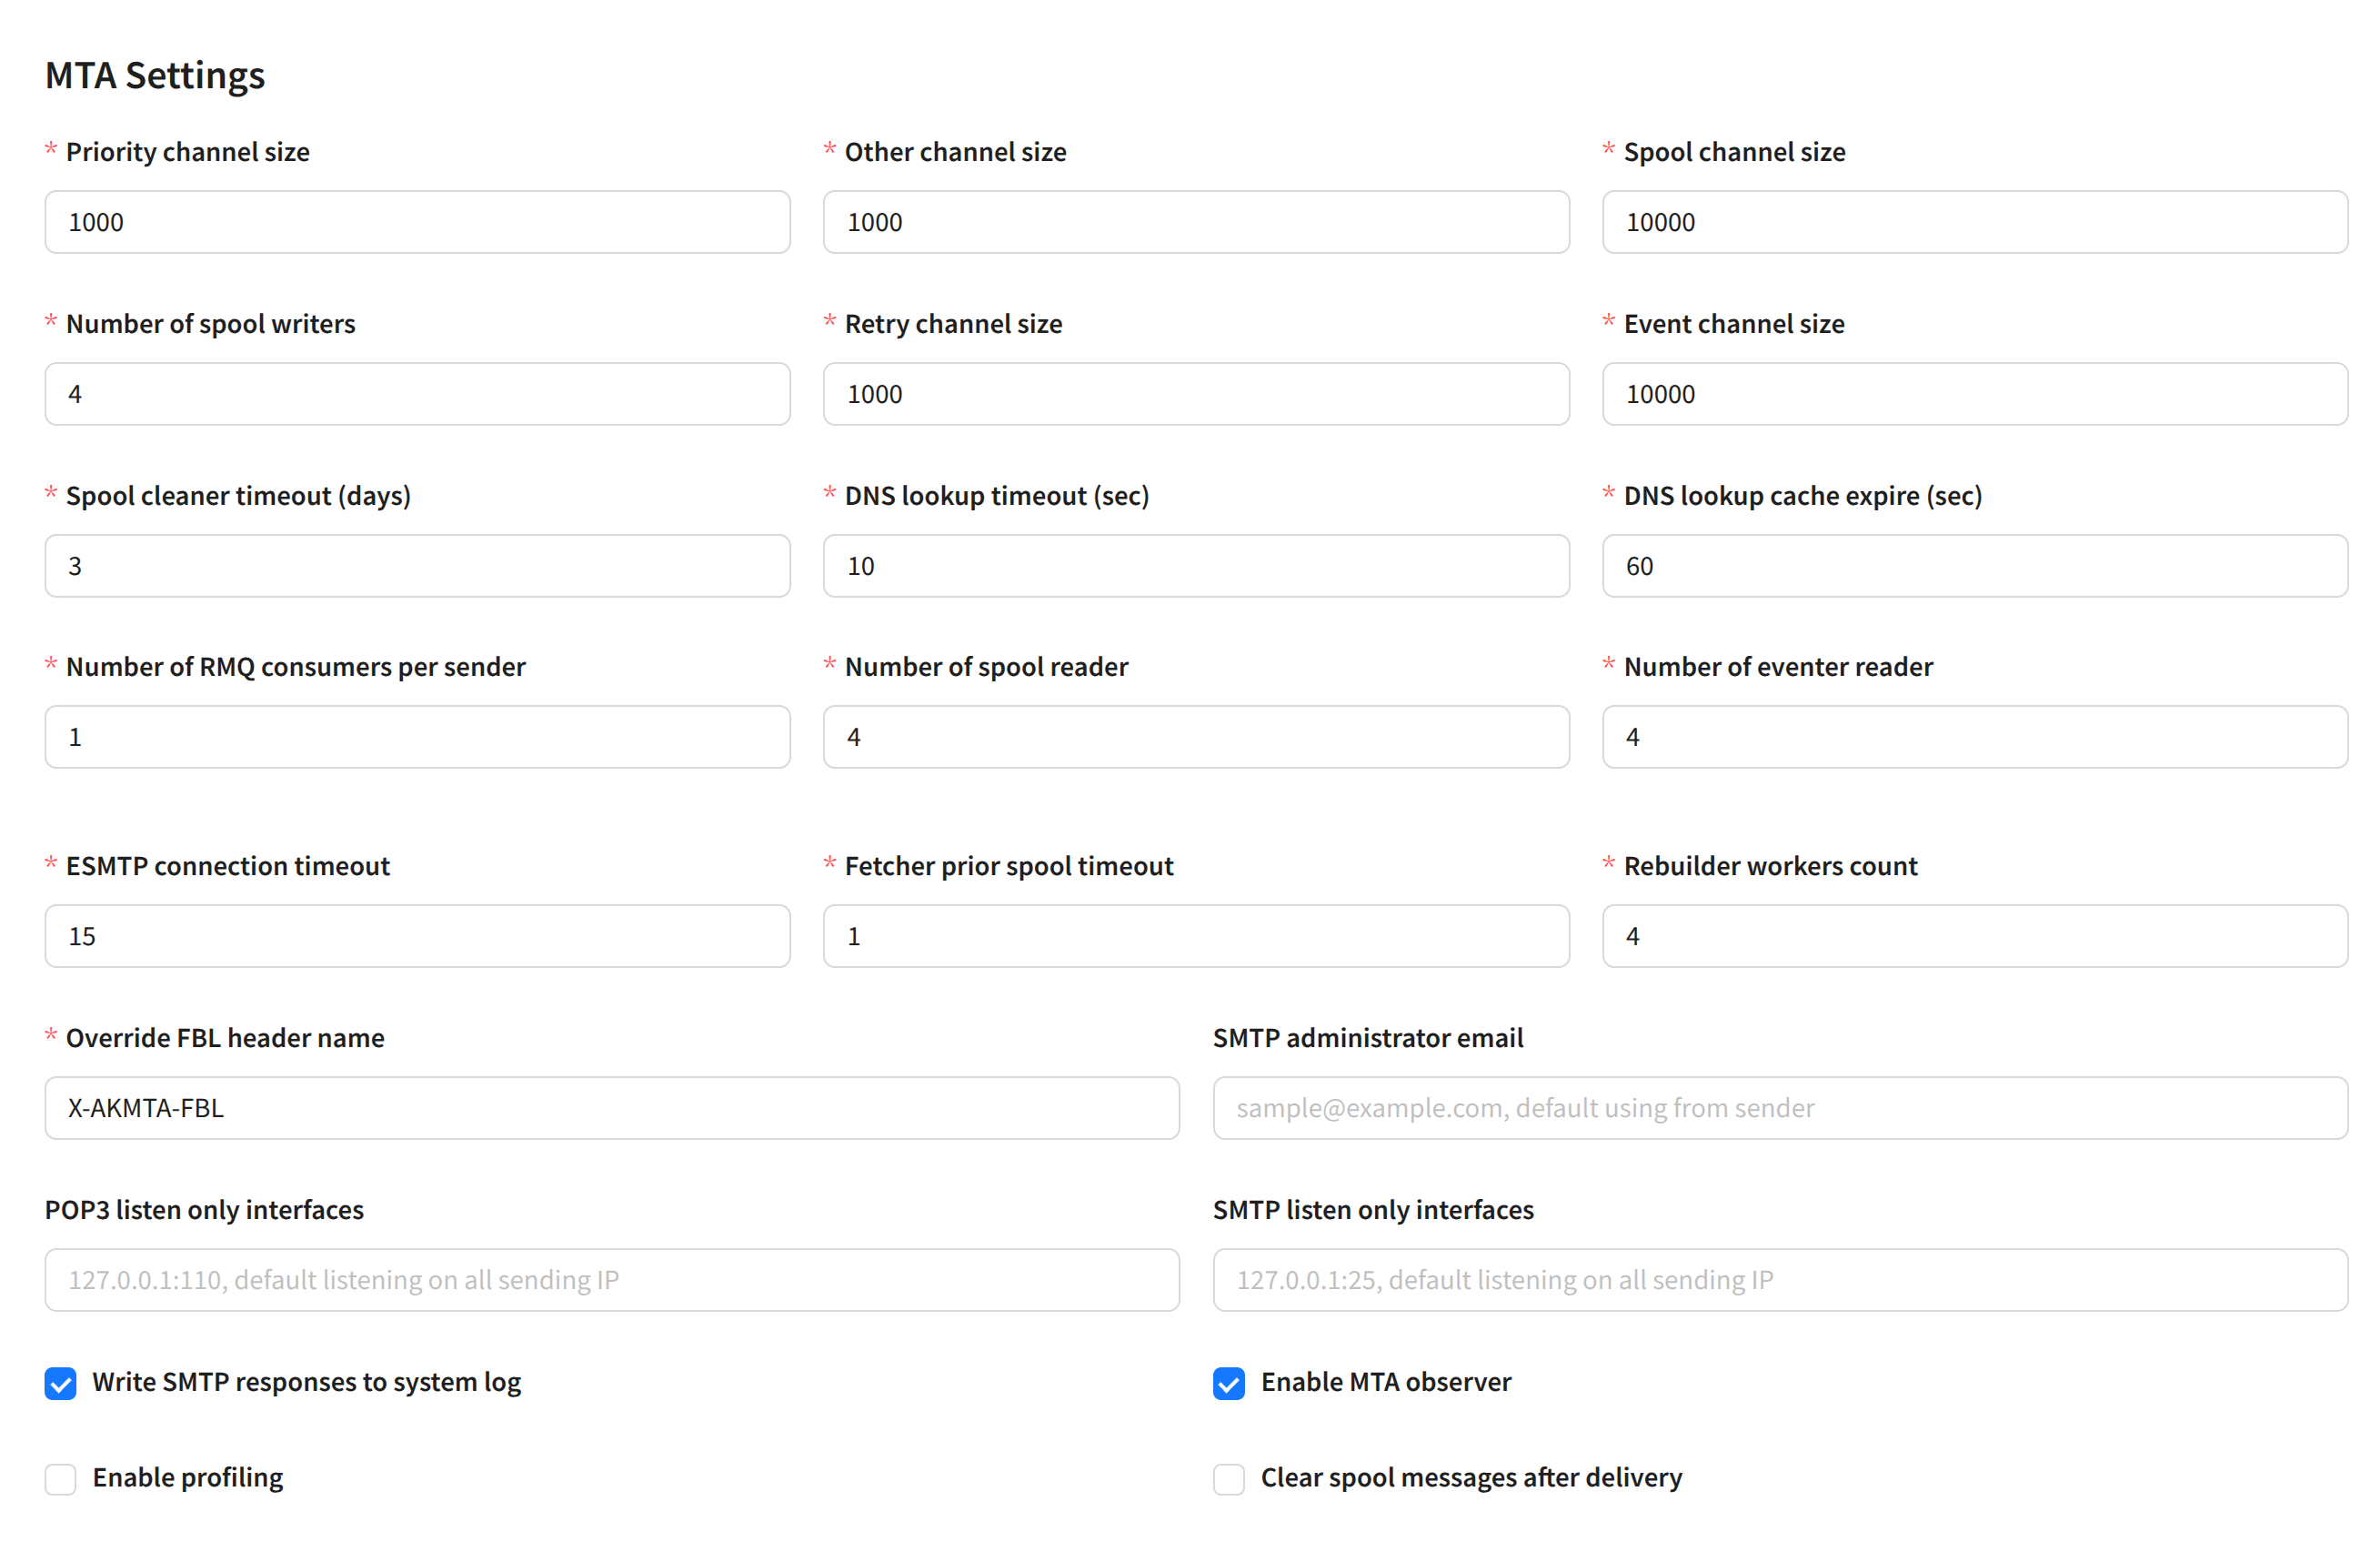Image resolution: width=2380 pixels, height=1562 pixels.
Task: Focus SMTP listen only interfaces field
Action: click(x=1780, y=1280)
